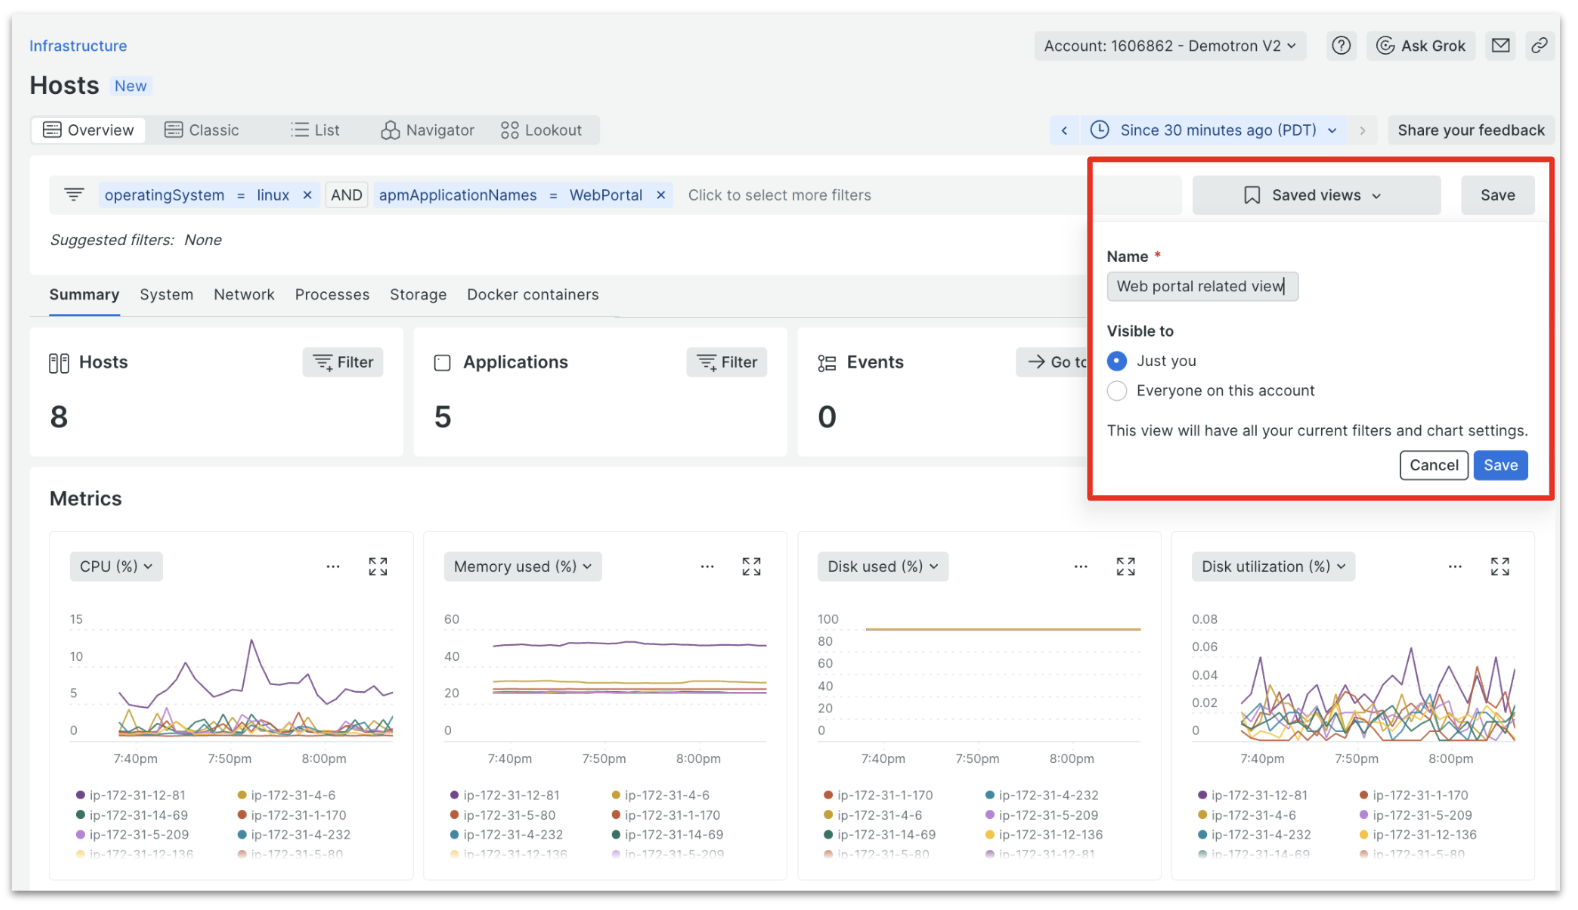Viewport: 1578px width, 910px height.
Task: Toggle ip-172-31-12-81 in CPU legend
Action: [x=131, y=796]
